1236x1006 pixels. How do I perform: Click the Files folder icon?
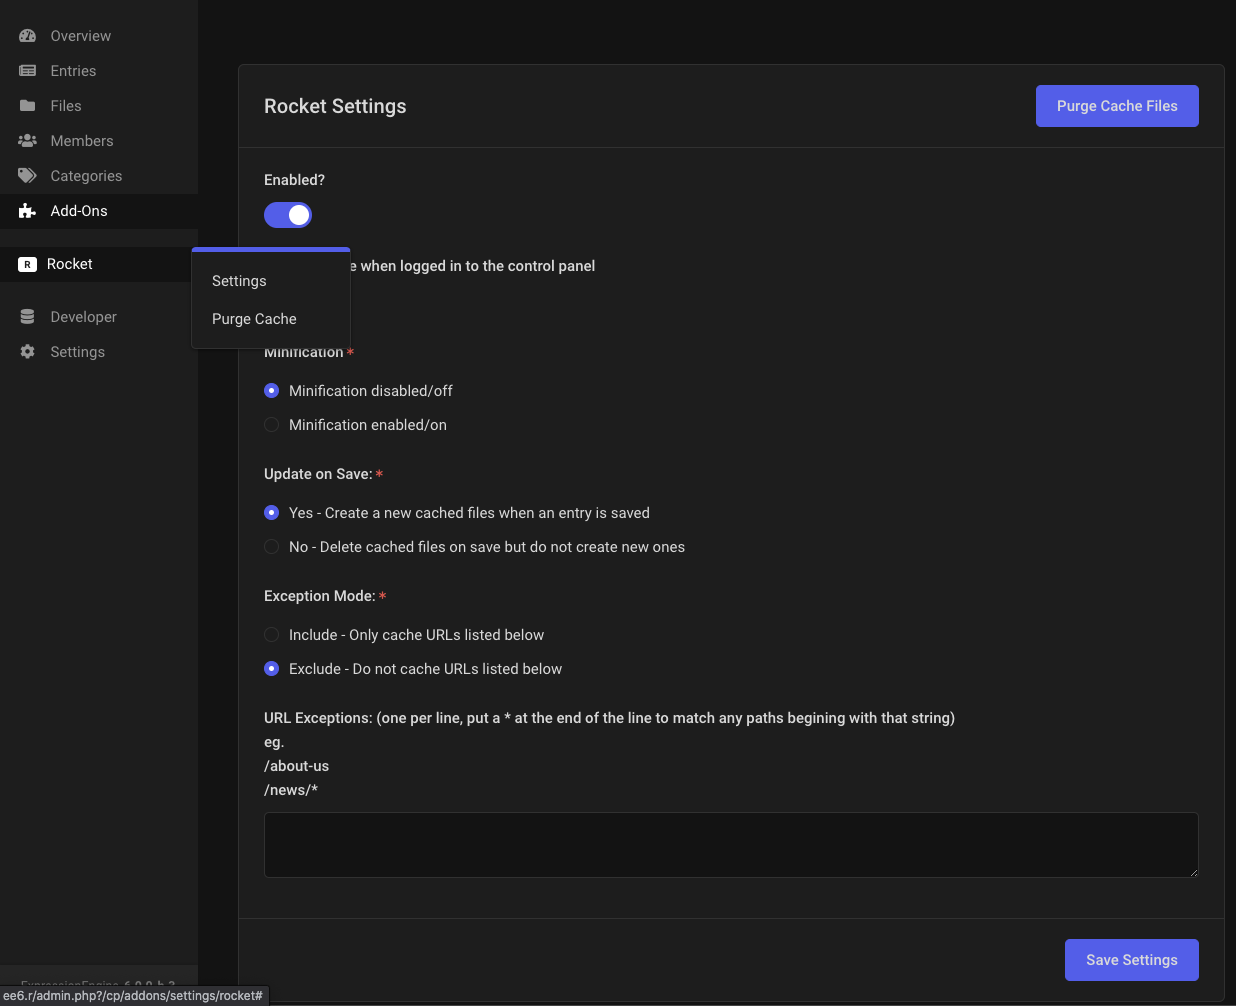28,106
